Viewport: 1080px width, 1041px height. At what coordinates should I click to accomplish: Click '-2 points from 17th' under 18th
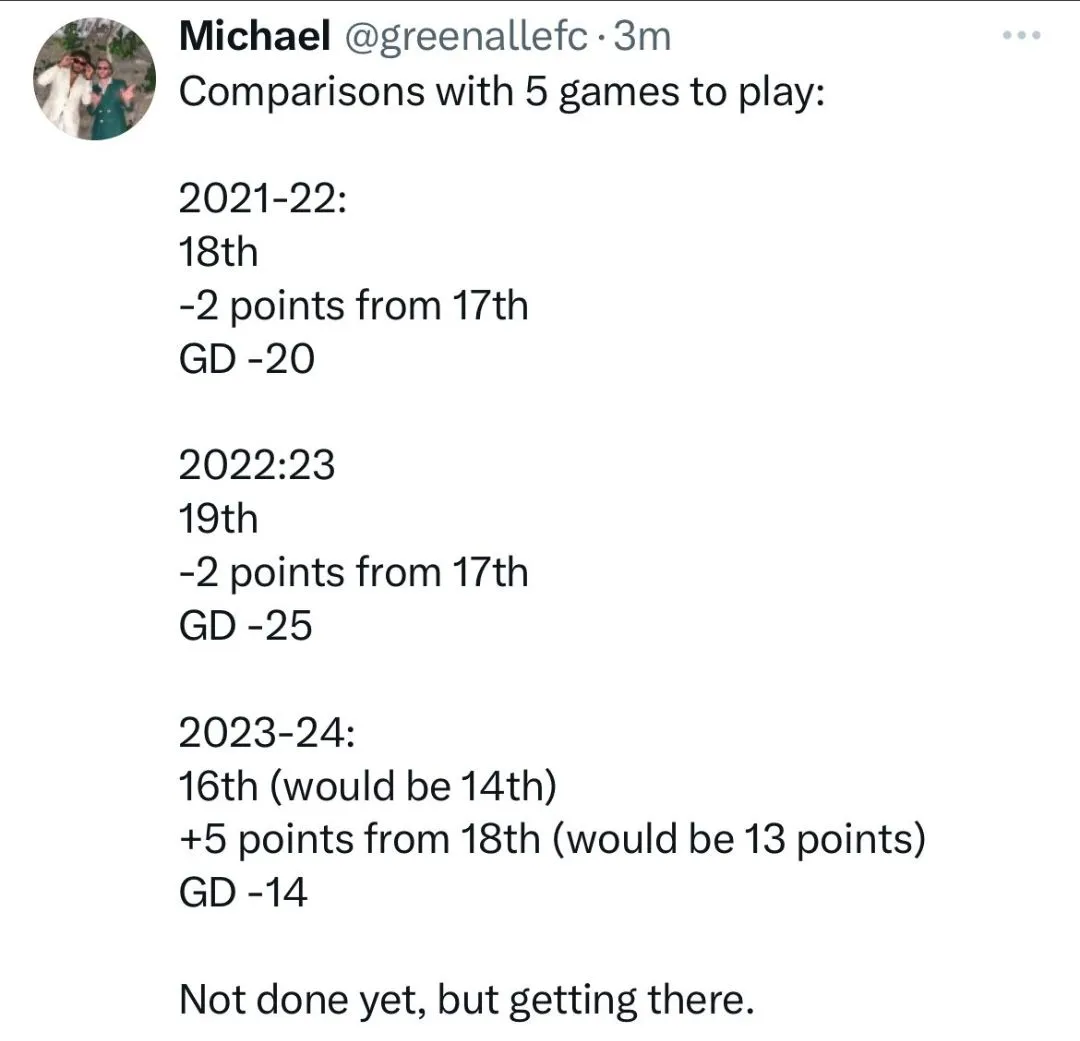click(353, 305)
